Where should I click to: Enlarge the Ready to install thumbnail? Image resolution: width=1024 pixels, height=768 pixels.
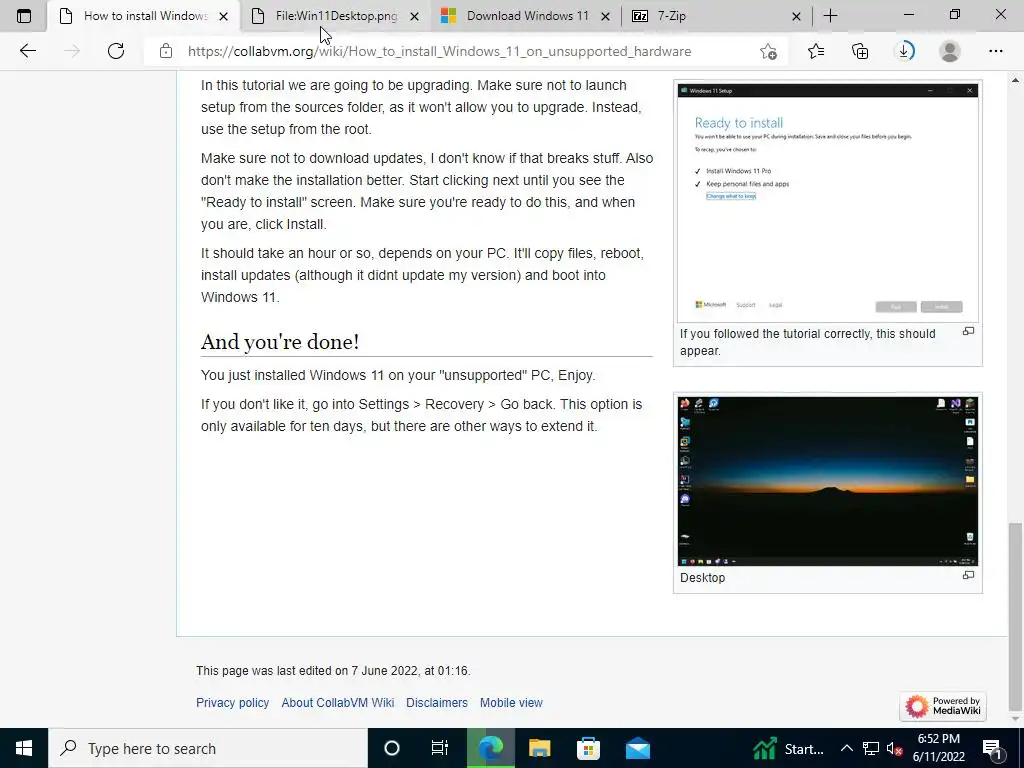pos(827,202)
